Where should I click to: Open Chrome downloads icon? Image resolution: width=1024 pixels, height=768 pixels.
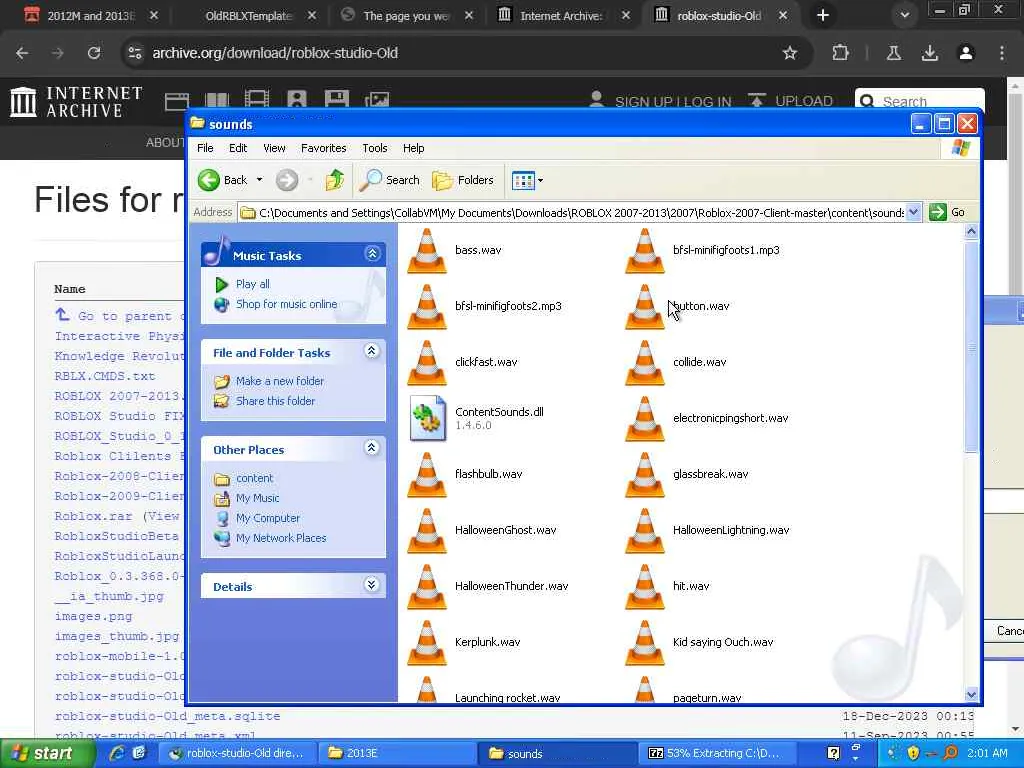tap(929, 53)
